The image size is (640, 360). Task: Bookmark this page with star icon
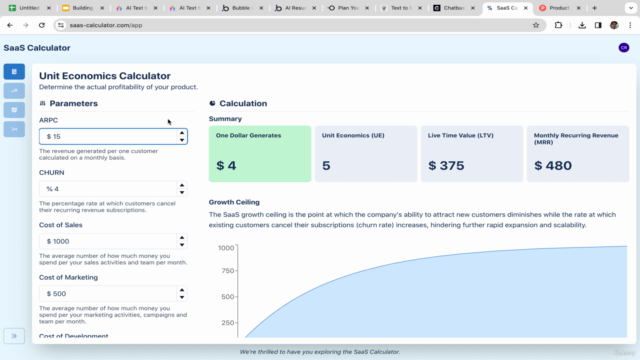536,25
